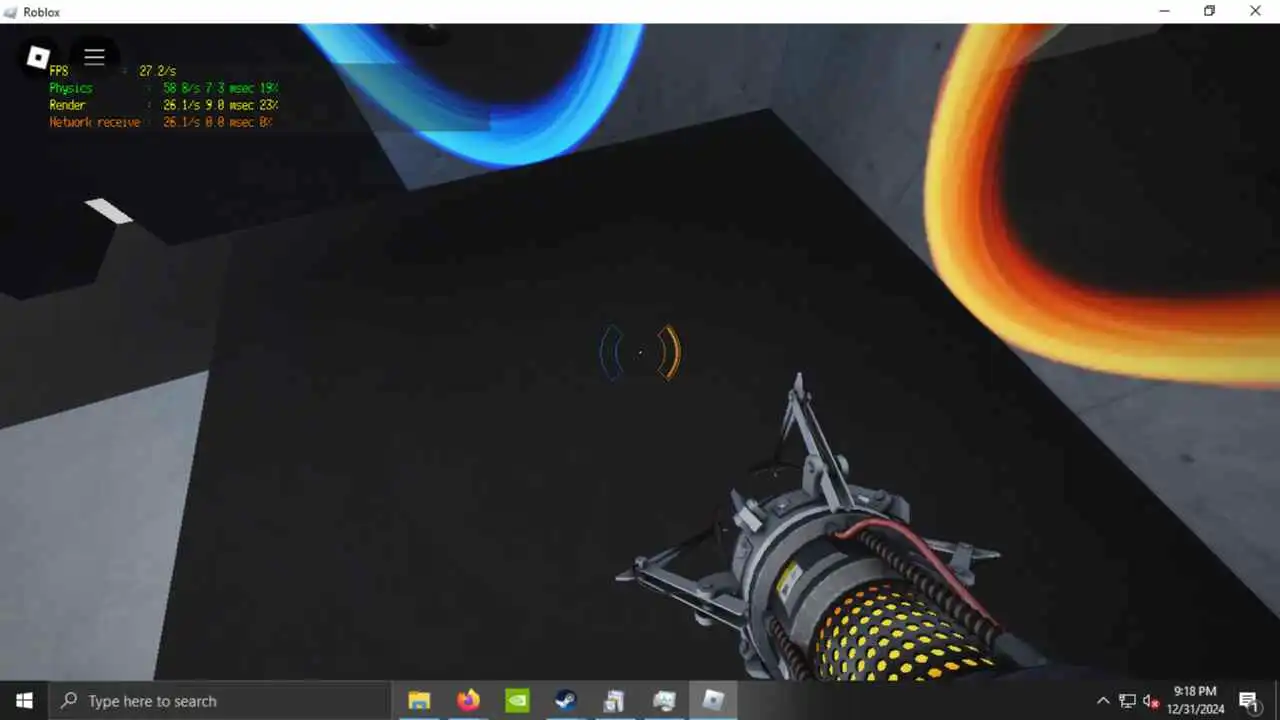The width and height of the screenshot is (1280, 720).
Task: Switch to the active Roblox taskbar icon
Action: tap(713, 701)
